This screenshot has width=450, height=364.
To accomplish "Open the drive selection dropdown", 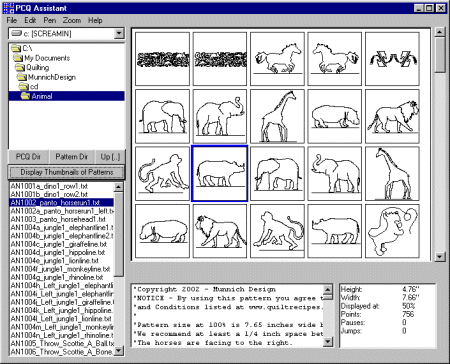I will tap(119, 33).
